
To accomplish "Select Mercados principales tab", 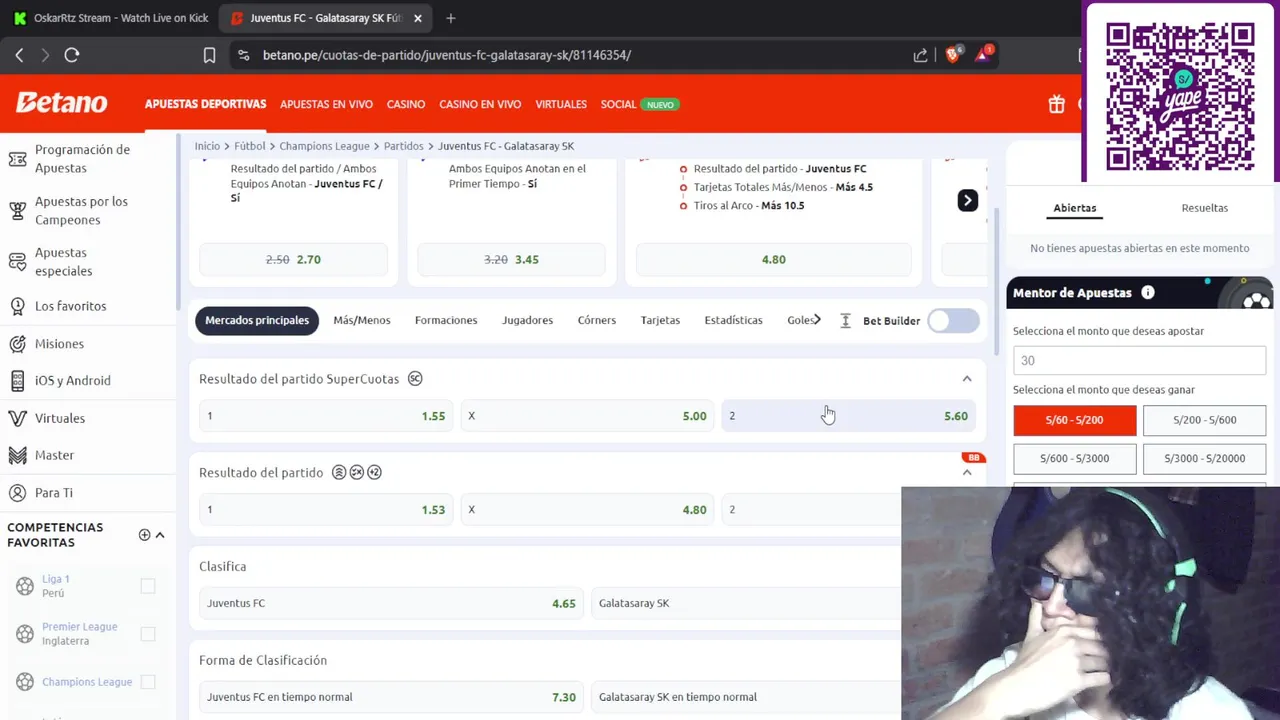I will coord(257,320).
